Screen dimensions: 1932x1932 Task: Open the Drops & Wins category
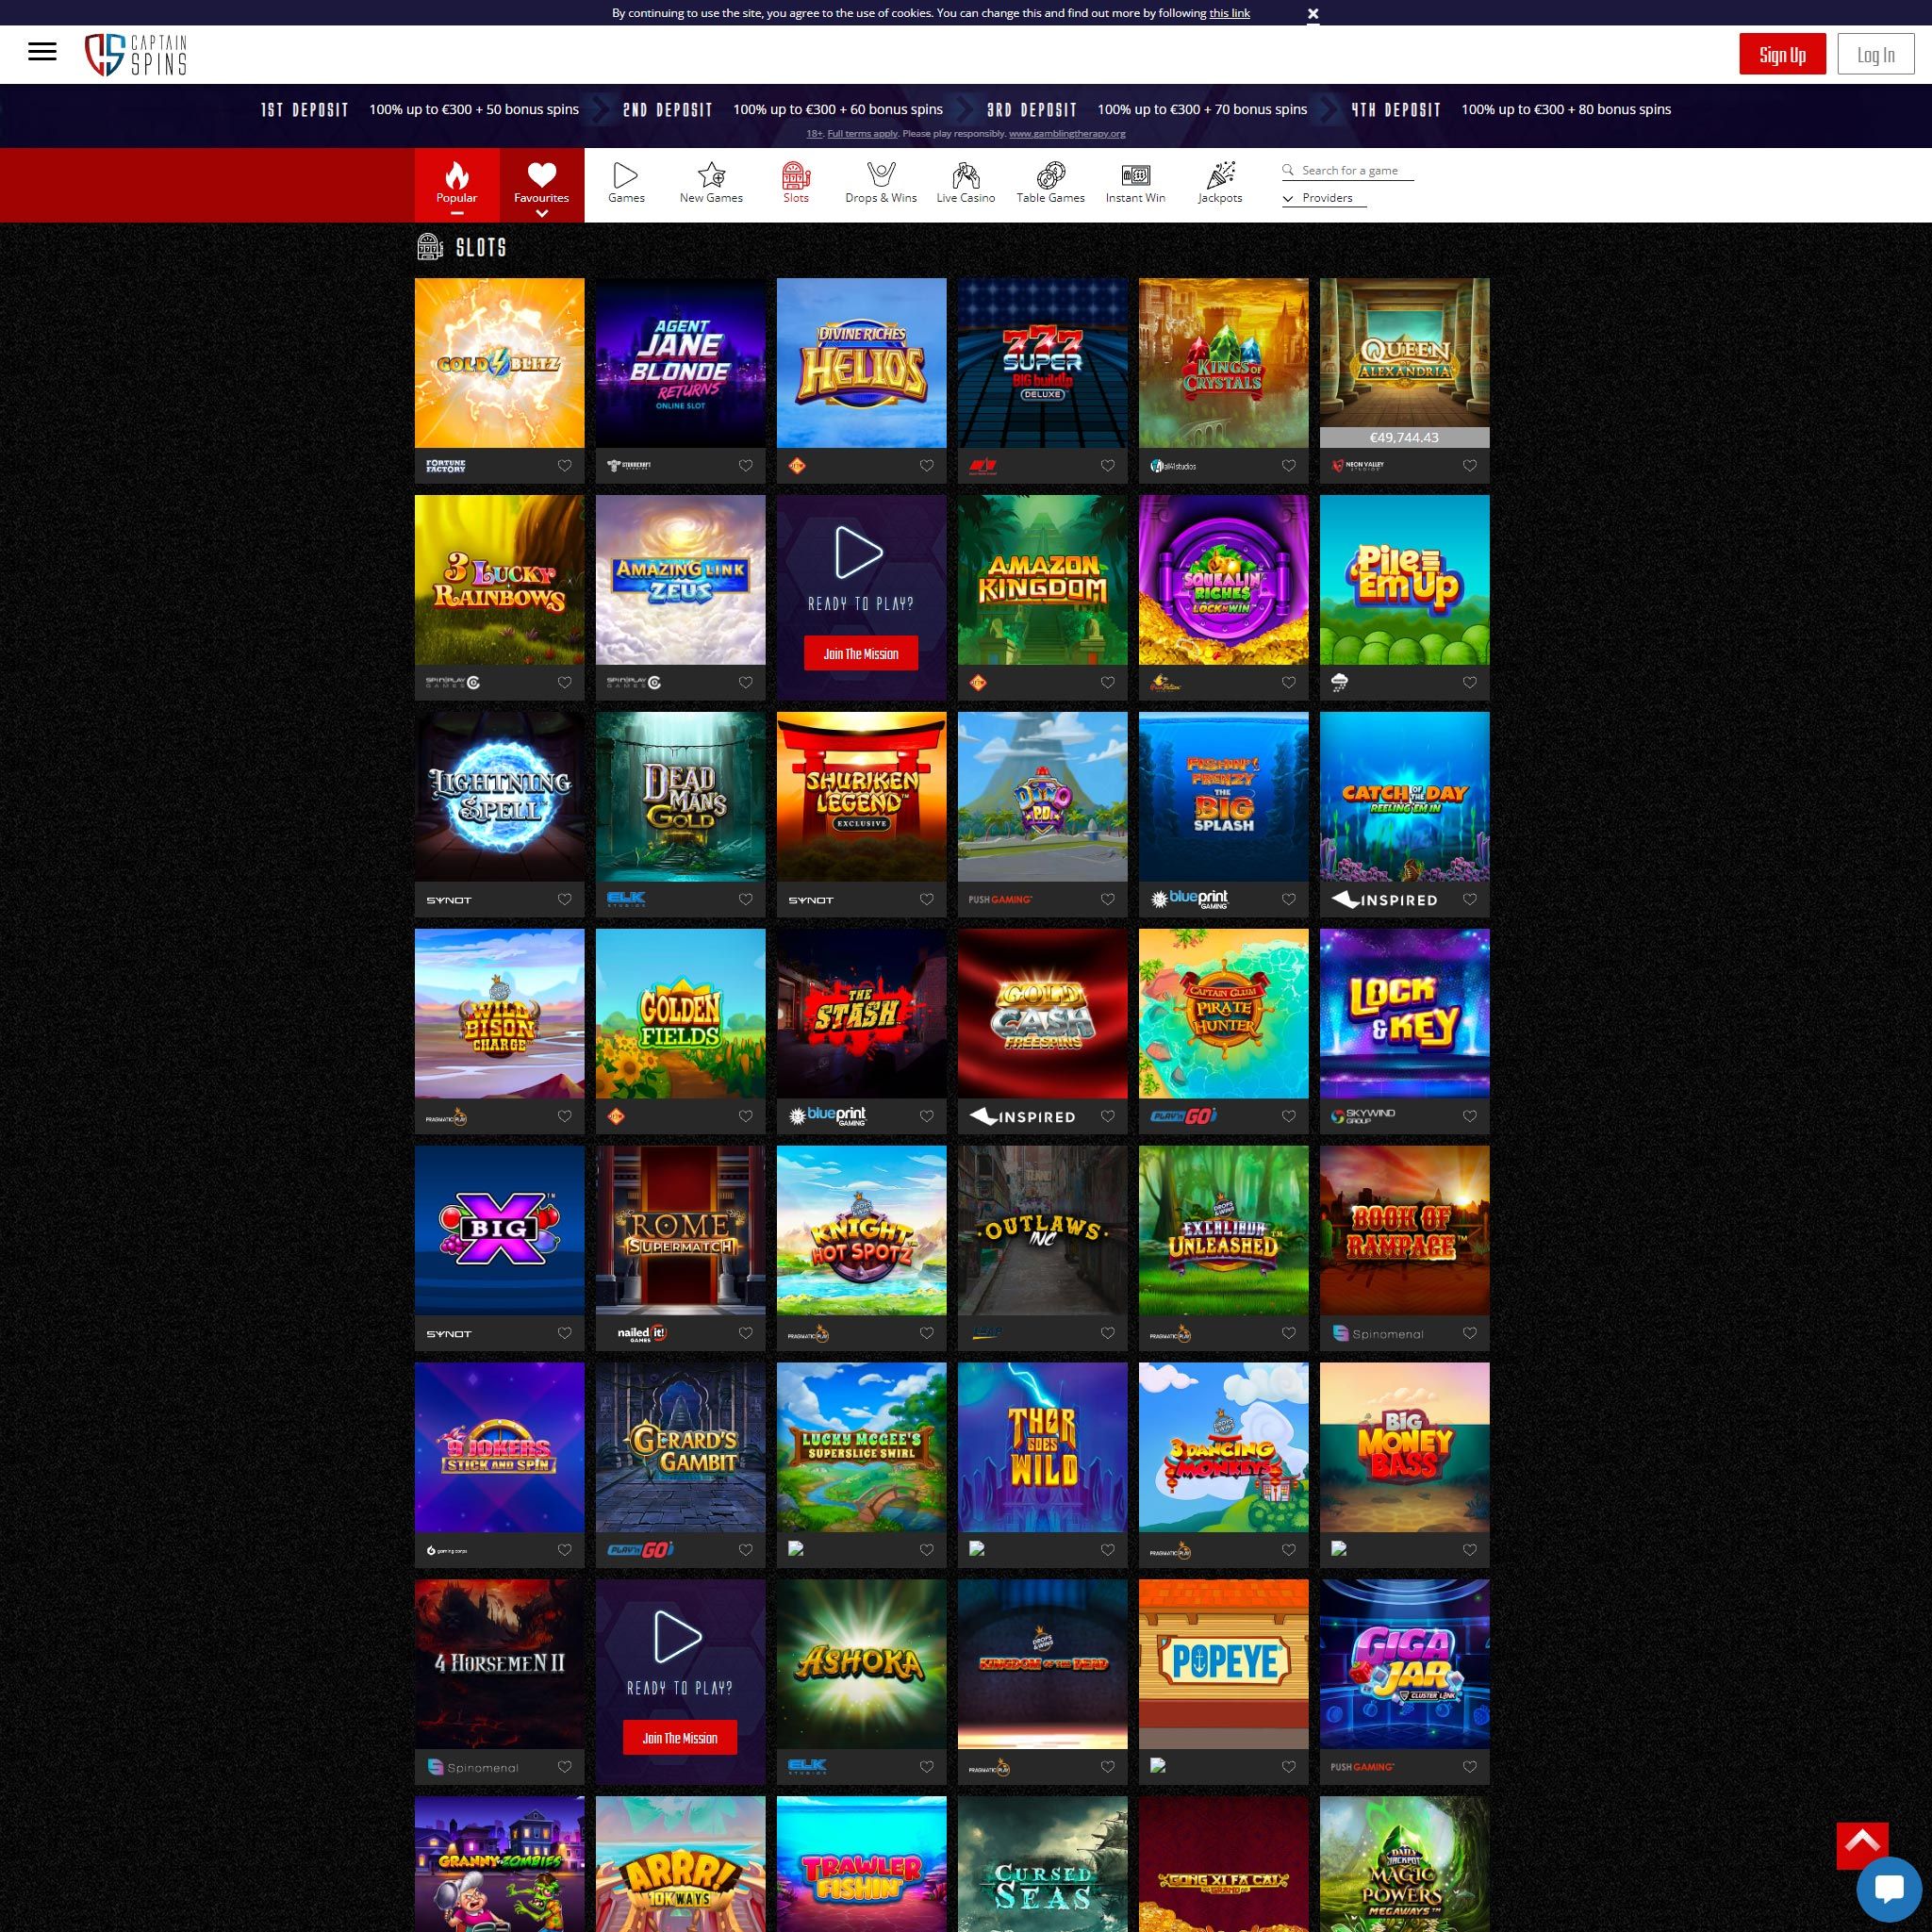click(881, 183)
